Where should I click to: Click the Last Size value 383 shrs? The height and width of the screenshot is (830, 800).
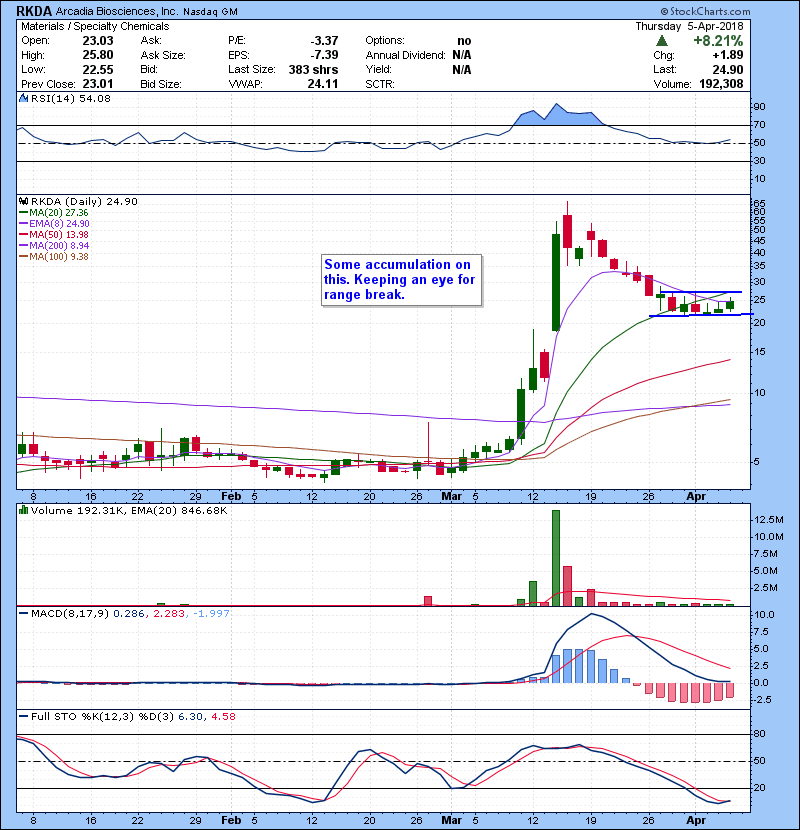pos(313,69)
